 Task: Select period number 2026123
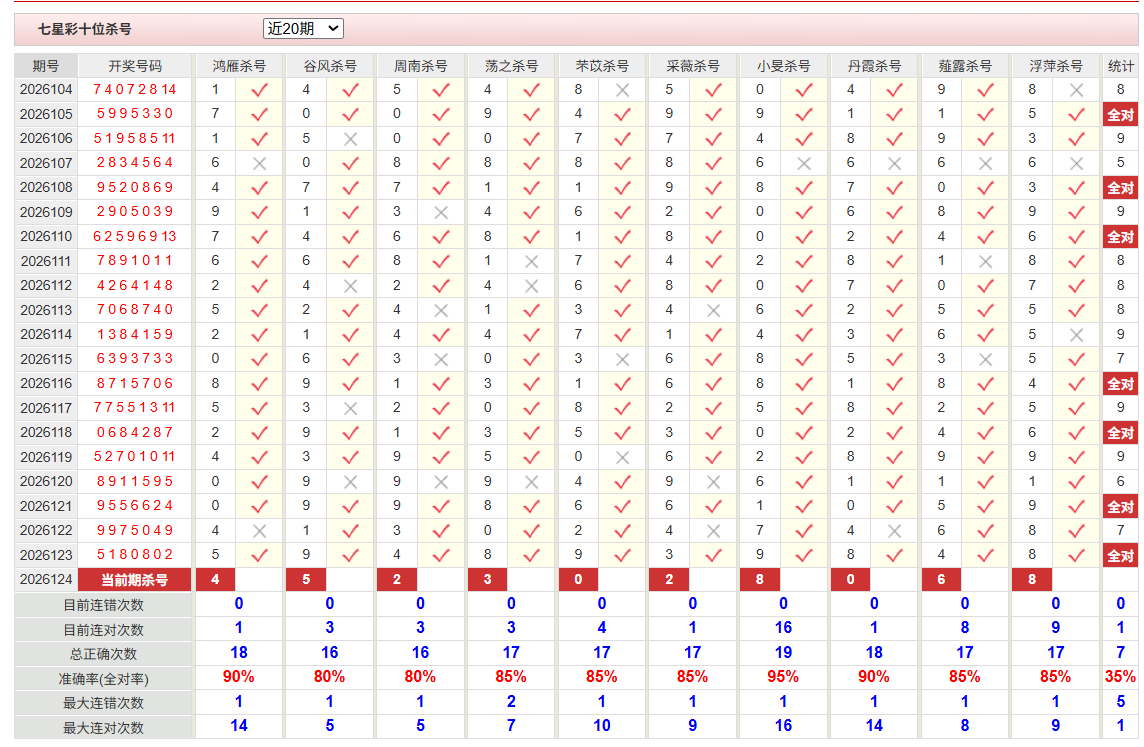click(x=46, y=554)
